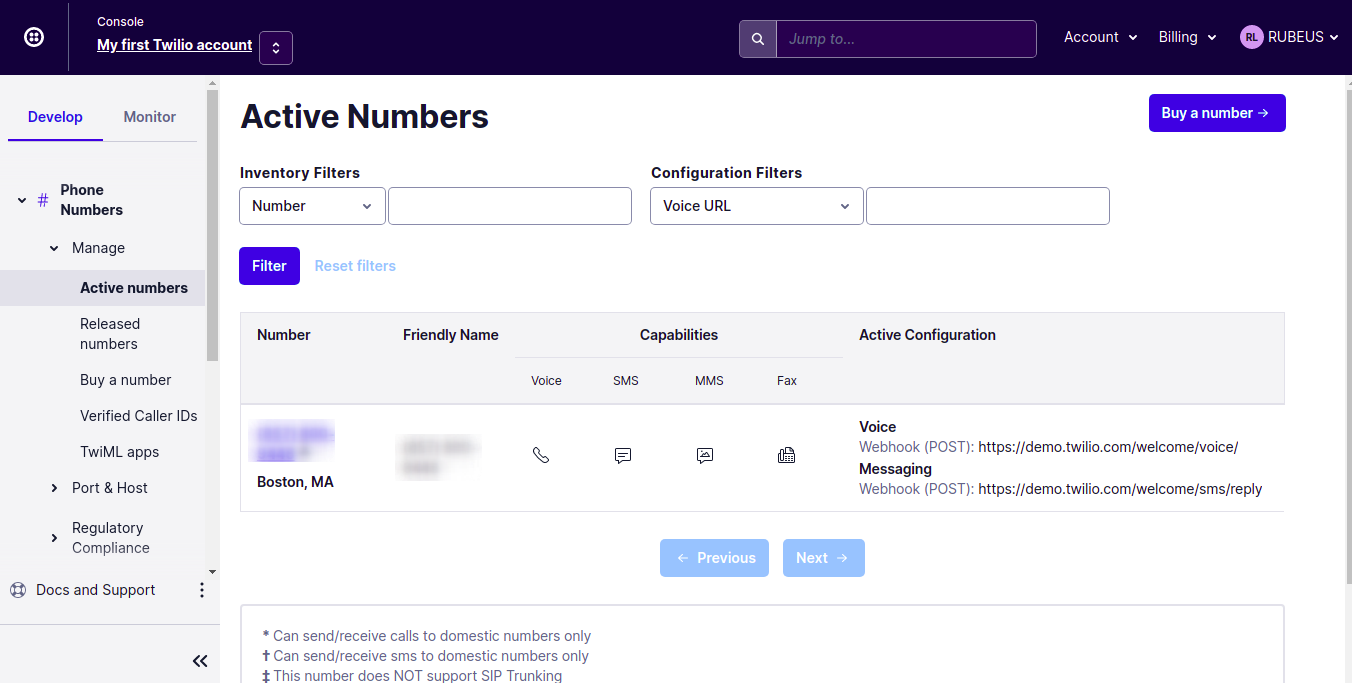Viewport: 1352px width, 683px height.
Task: Click the Filter button
Action: pyautogui.click(x=269, y=266)
